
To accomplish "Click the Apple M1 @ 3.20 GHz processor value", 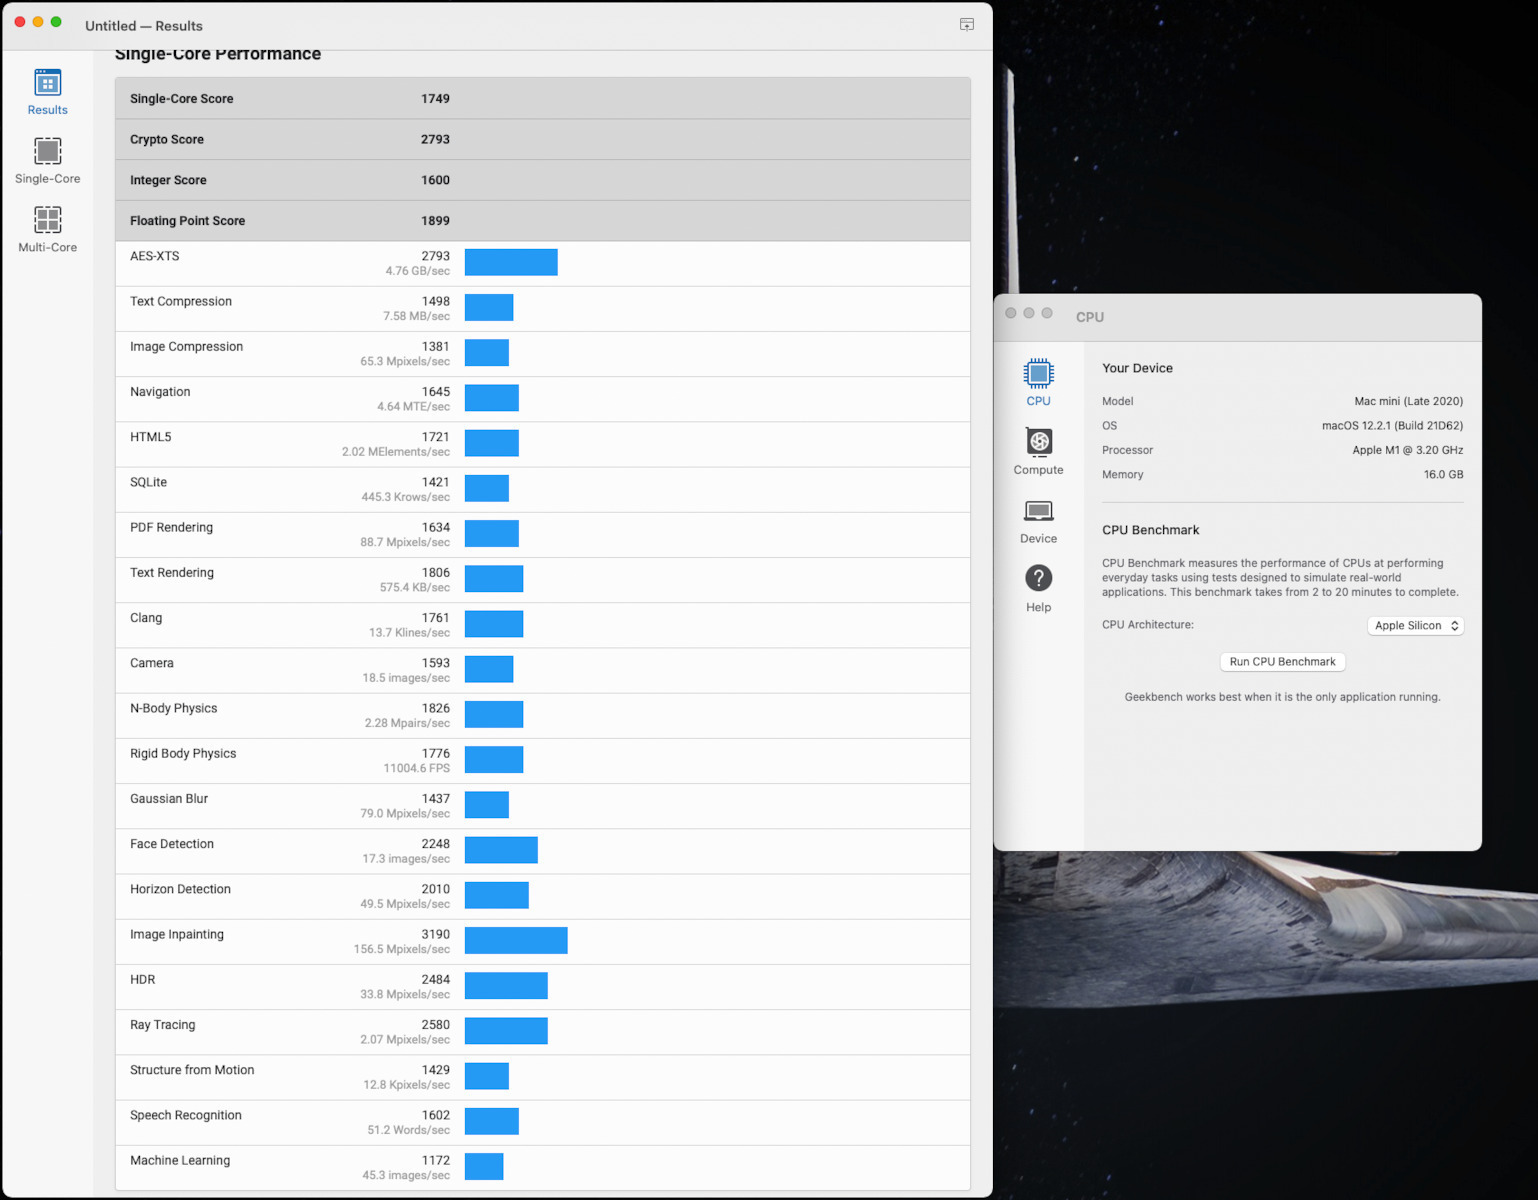I will pyautogui.click(x=1407, y=450).
